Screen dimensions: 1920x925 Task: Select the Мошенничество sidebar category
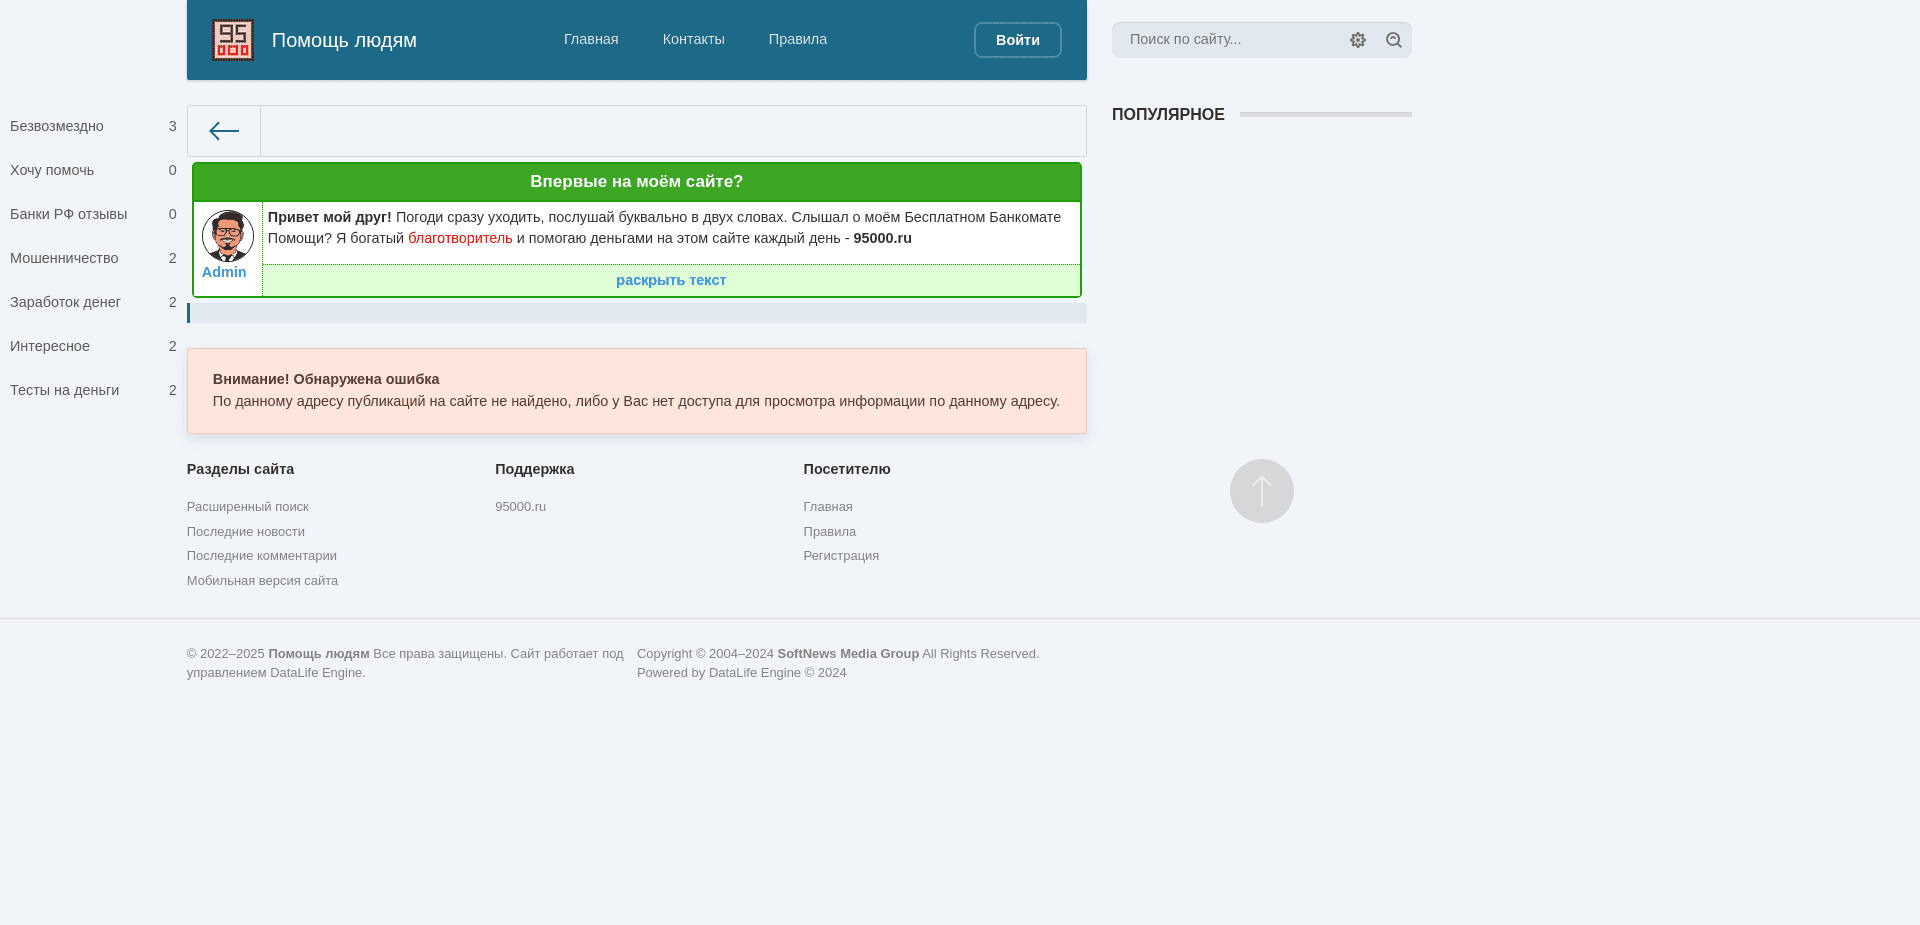[64, 258]
